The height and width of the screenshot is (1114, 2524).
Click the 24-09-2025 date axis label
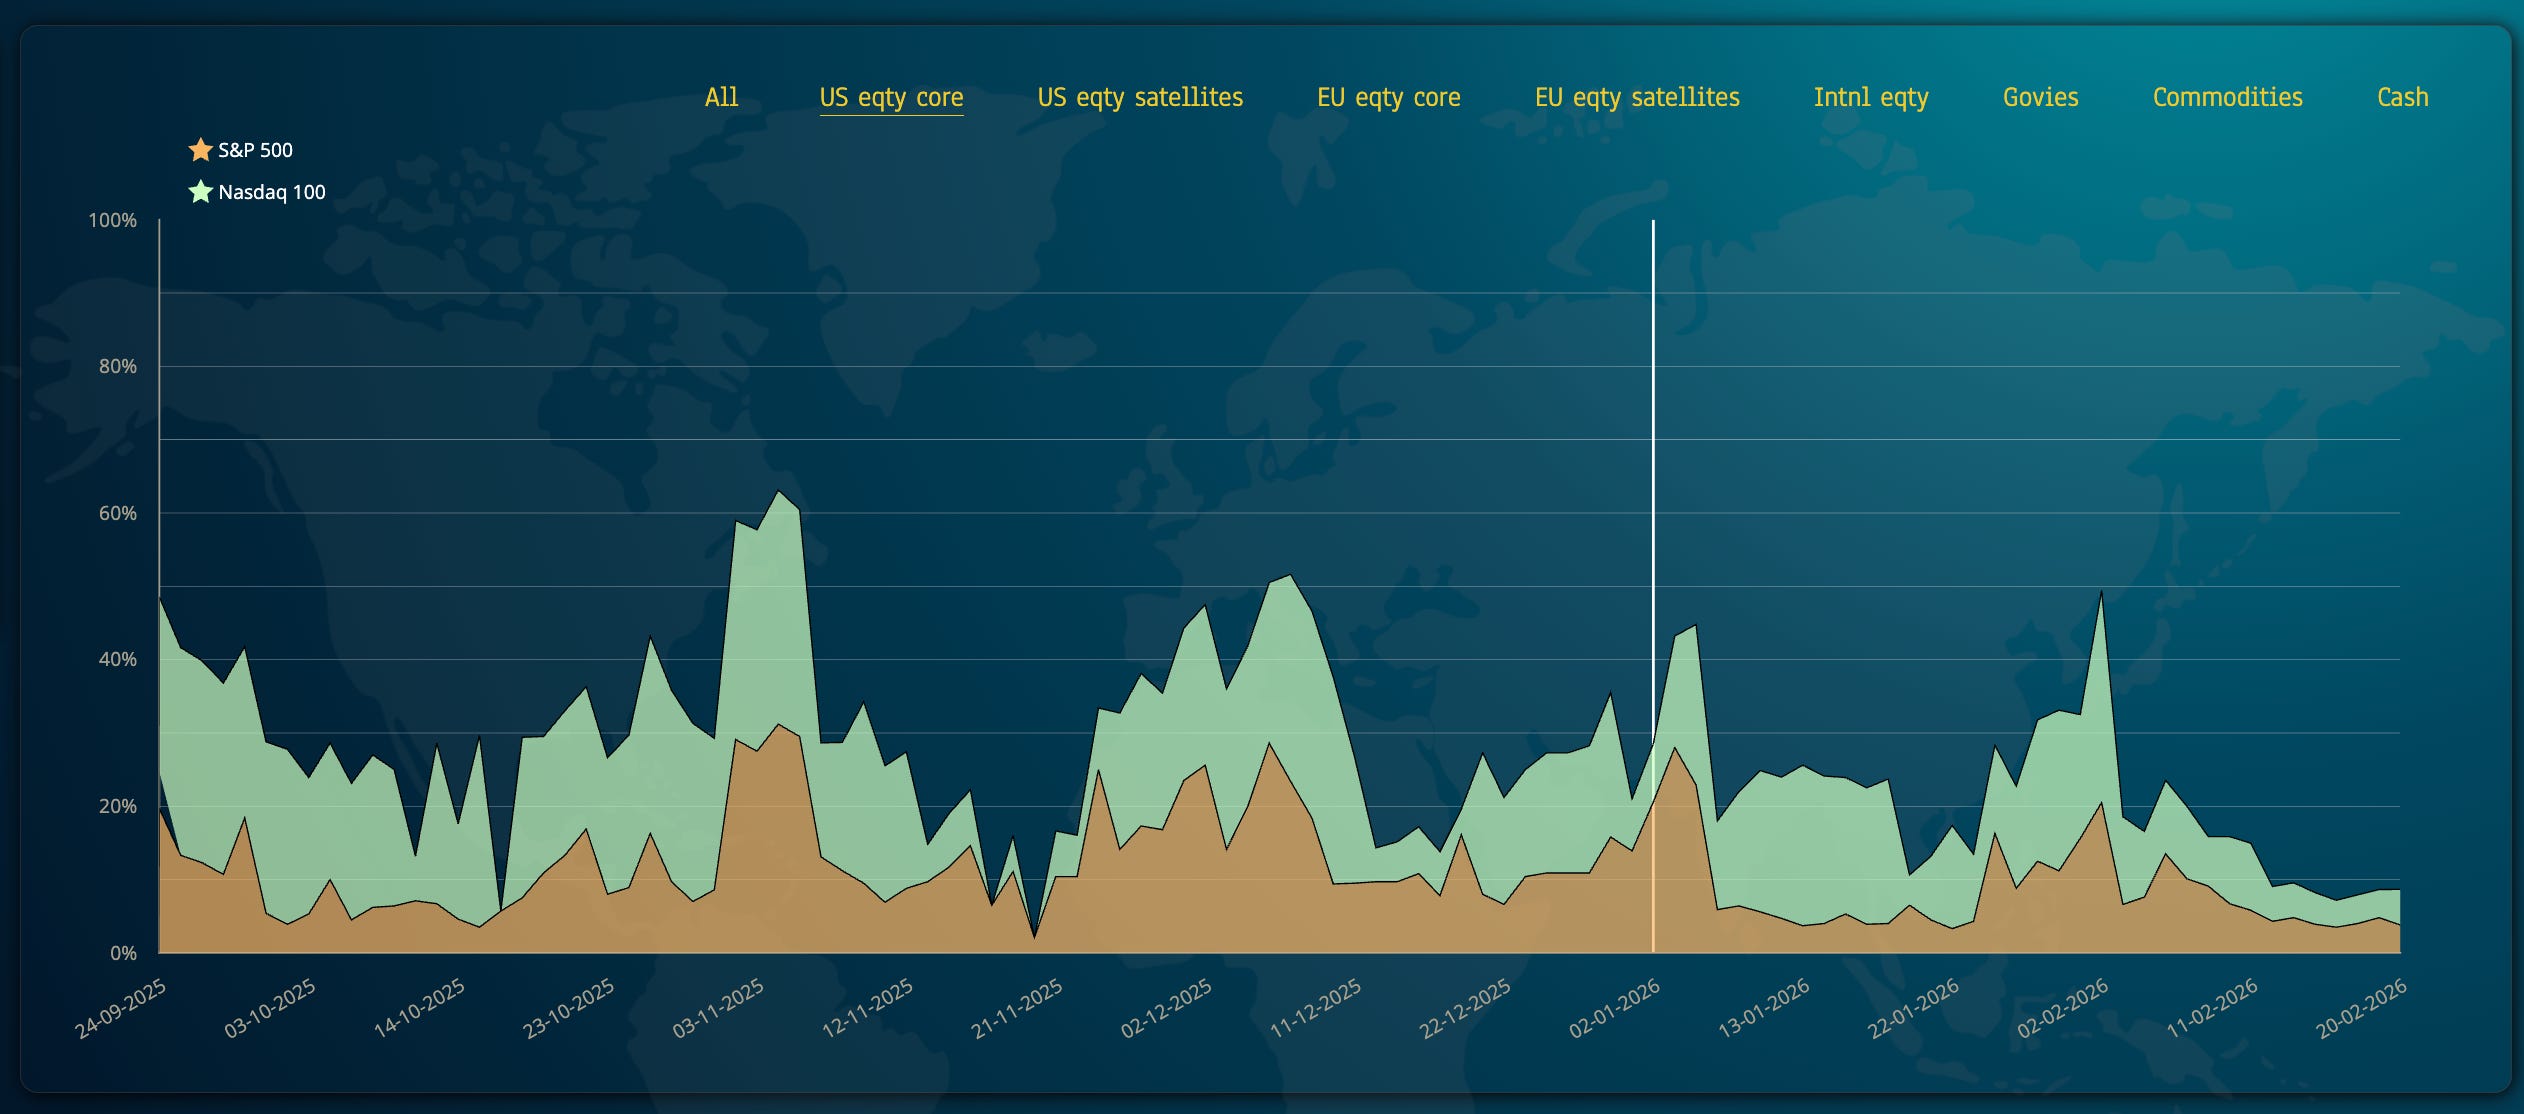pyautogui.click(x=120, y=1008)
